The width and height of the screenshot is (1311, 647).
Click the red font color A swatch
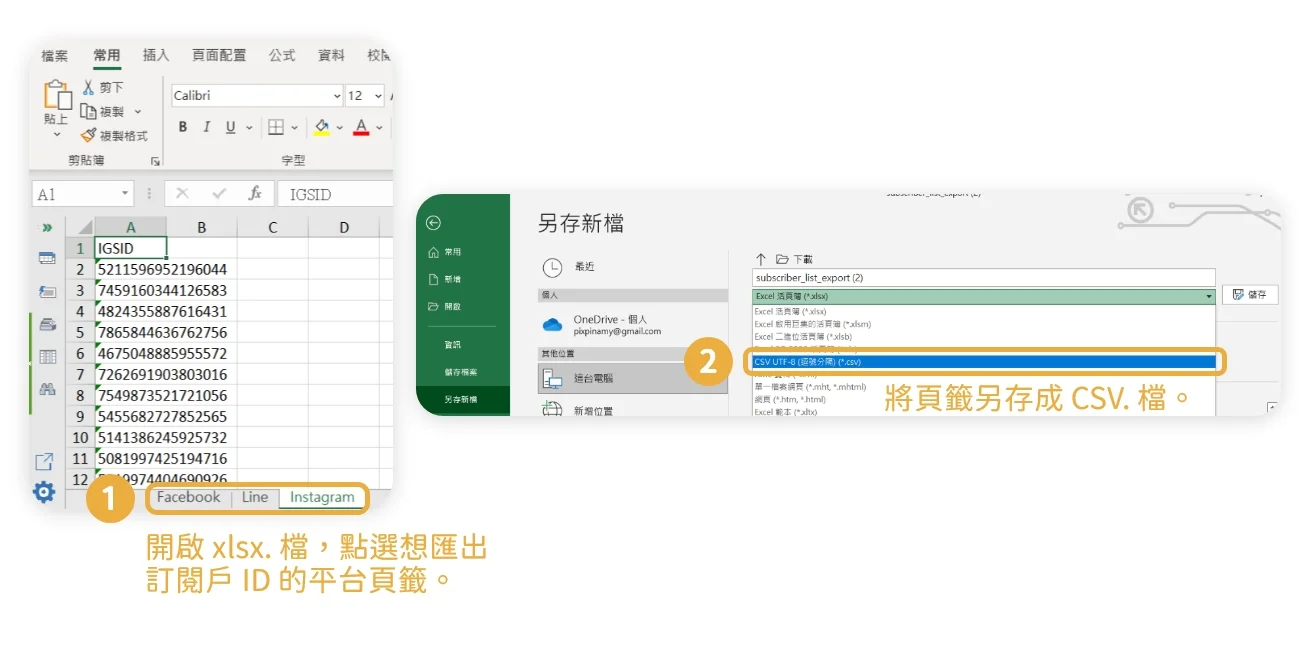click(361, 127)
